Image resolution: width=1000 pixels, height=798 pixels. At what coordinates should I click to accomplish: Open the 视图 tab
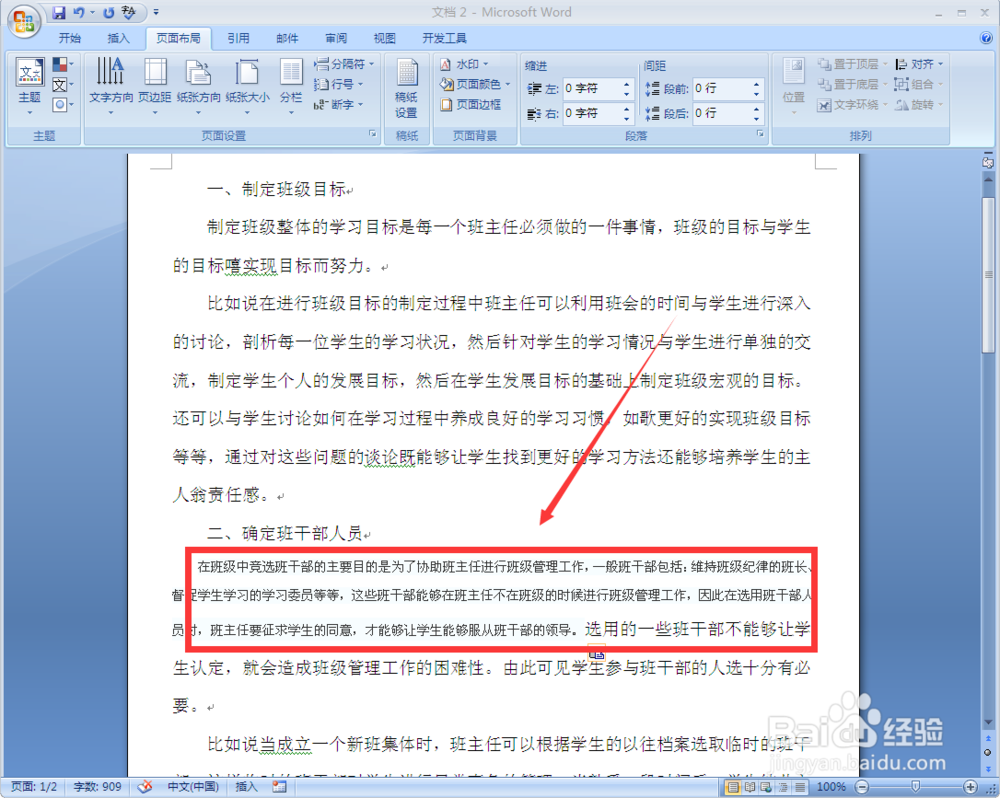pos(384,38)
